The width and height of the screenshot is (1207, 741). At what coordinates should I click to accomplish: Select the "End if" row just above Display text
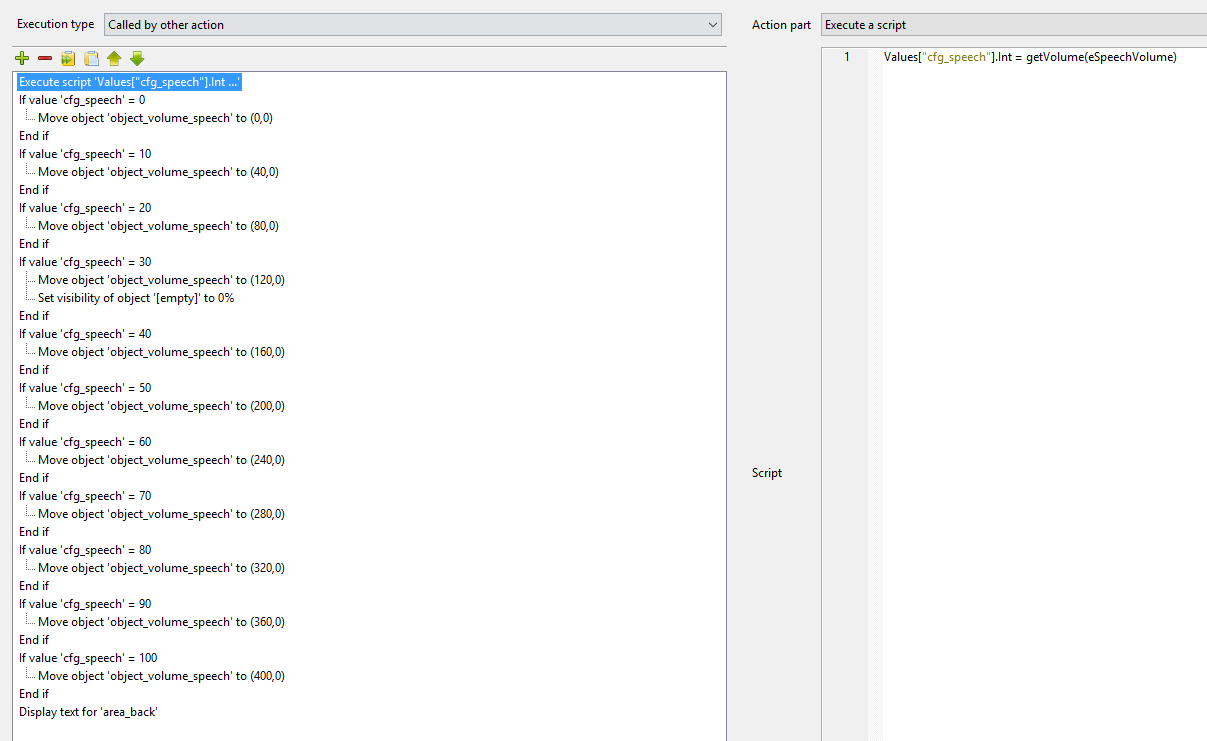coord(34,694)
